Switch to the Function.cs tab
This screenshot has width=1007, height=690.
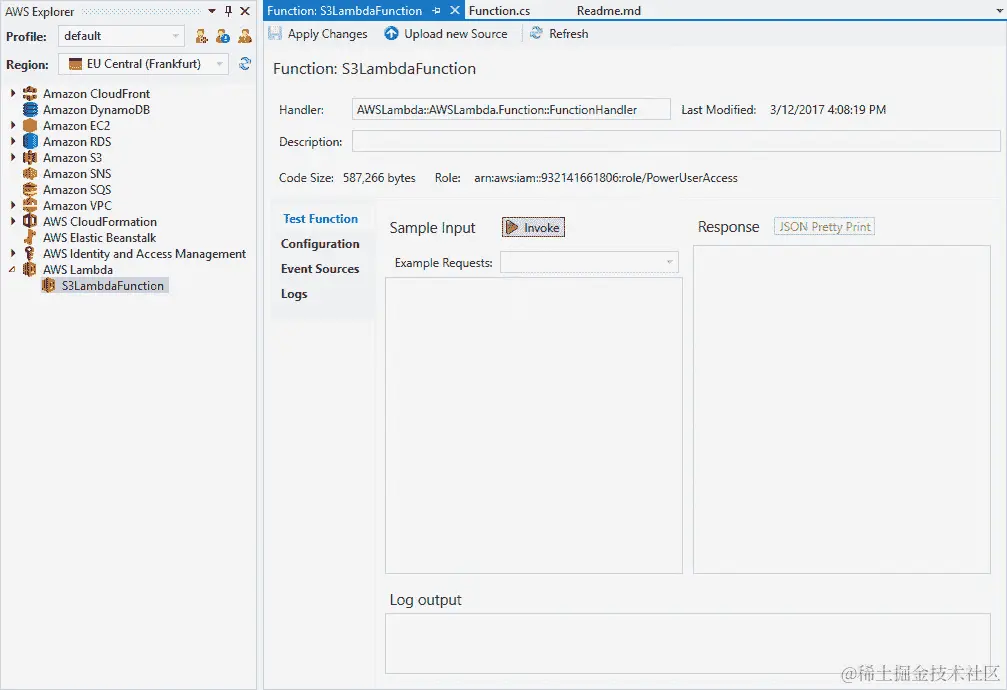[500, 11]
